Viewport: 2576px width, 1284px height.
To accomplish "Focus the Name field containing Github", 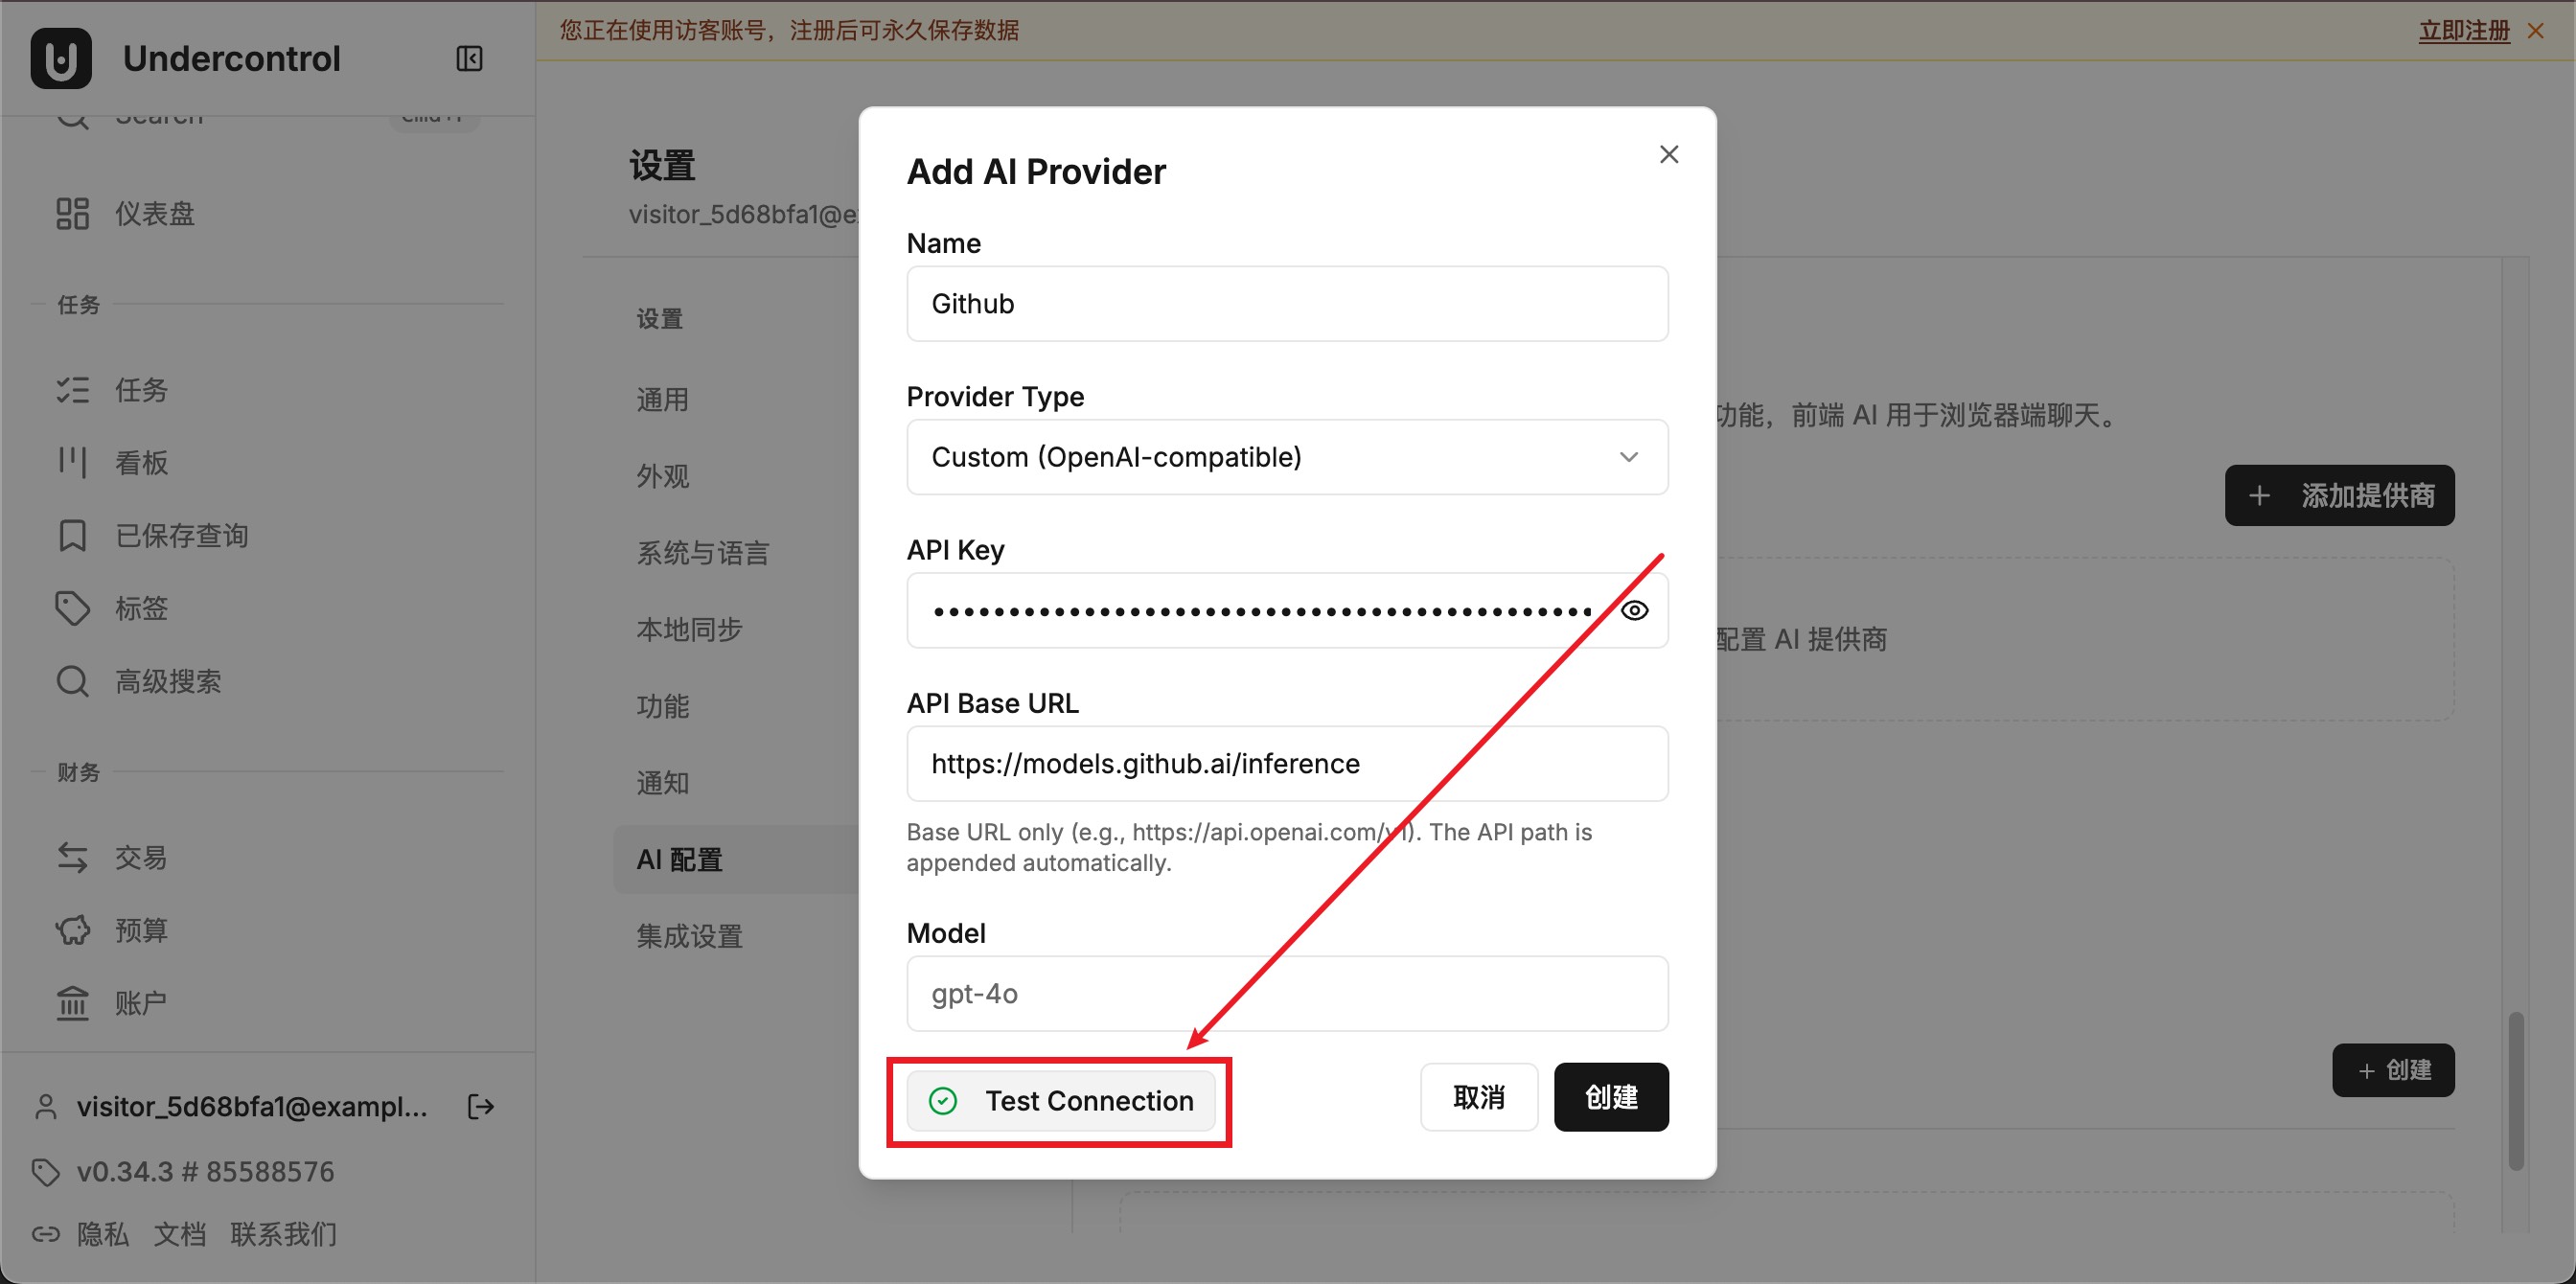I will 1287,304.
